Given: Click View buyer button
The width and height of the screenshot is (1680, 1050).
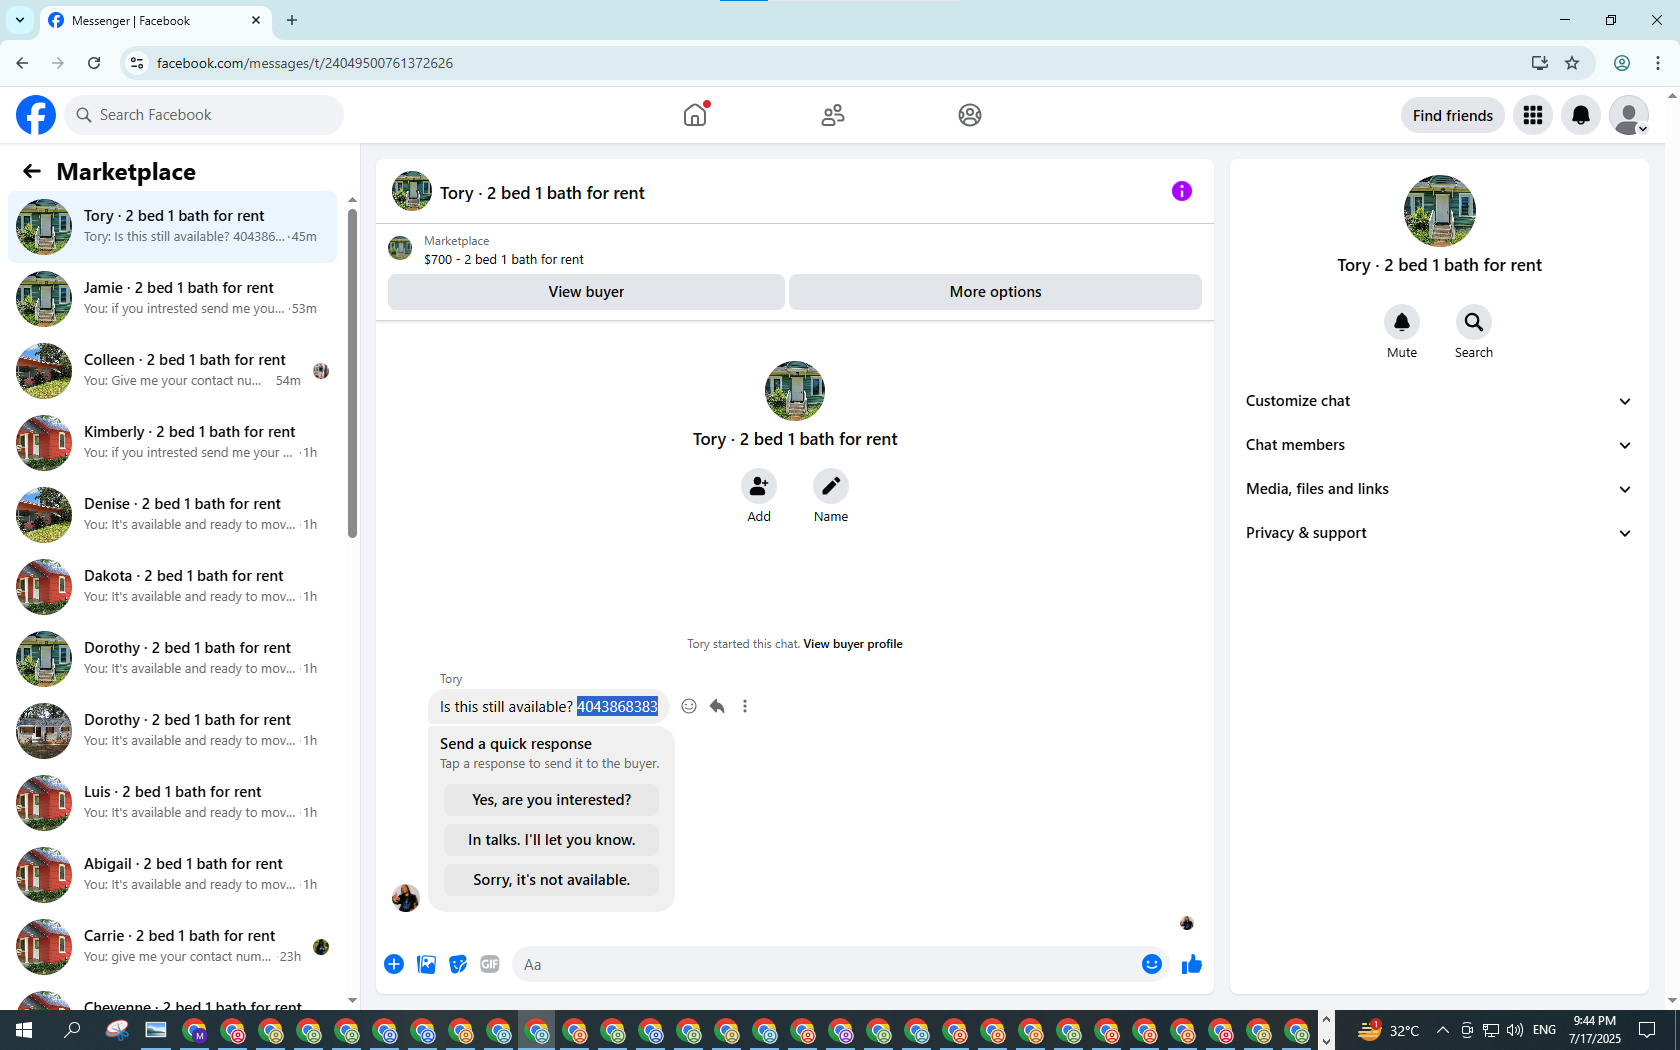Looking at the screenshot, I should coord(586,292).
